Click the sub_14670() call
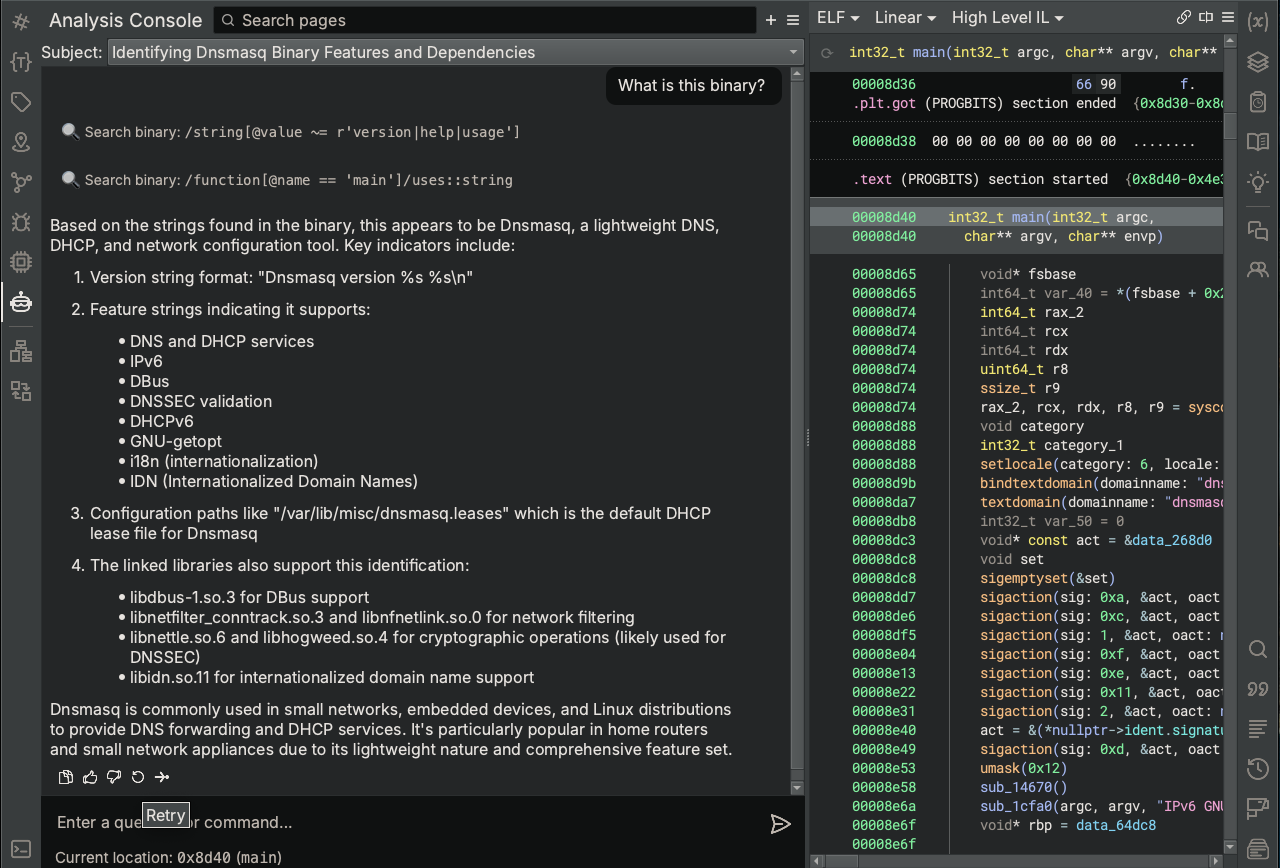The height and width of the screenshot is (868, 1280). 1023,787
